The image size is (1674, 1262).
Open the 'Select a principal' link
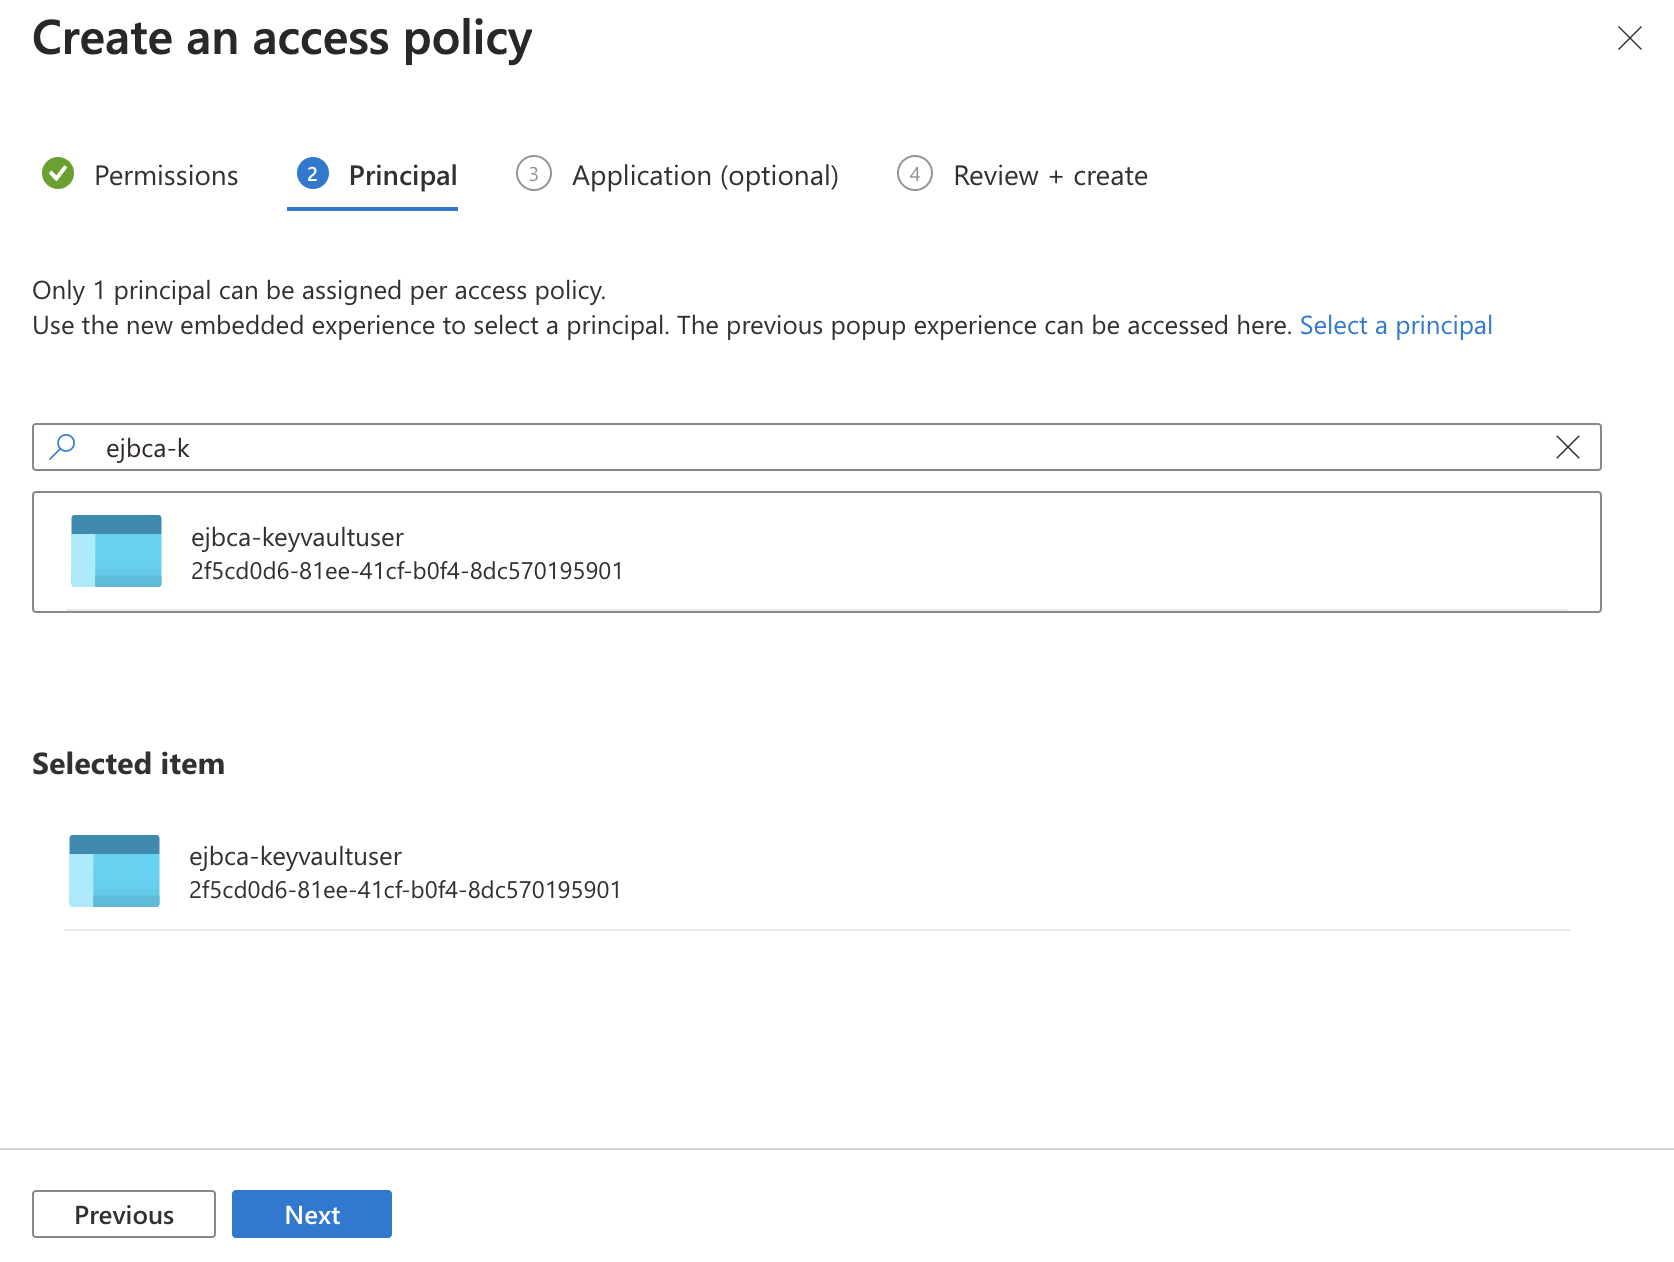1395,326
